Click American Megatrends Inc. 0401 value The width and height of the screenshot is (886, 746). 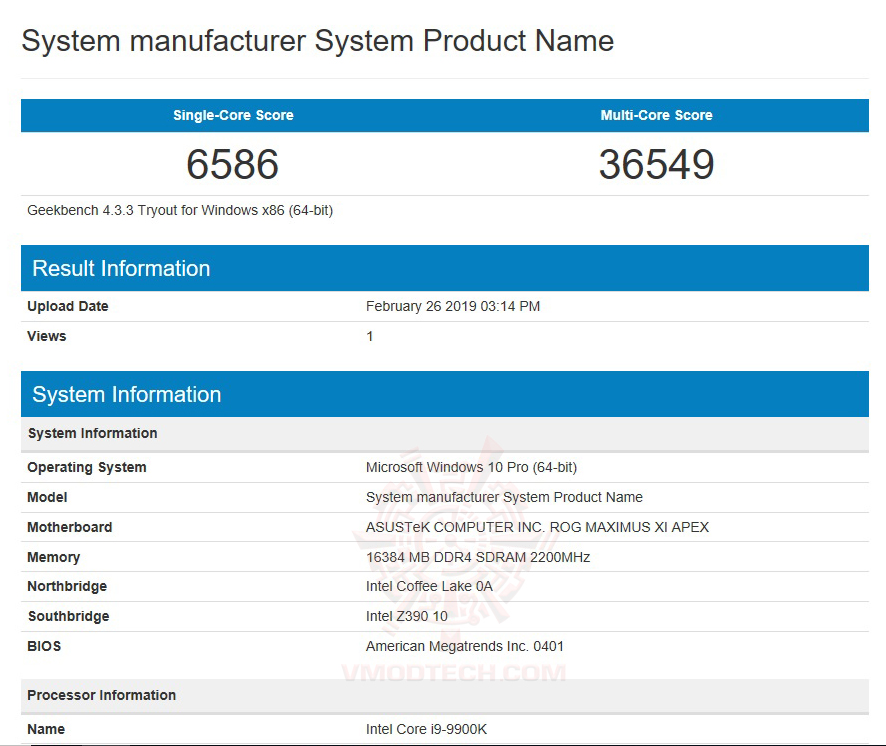coord(464,647)
